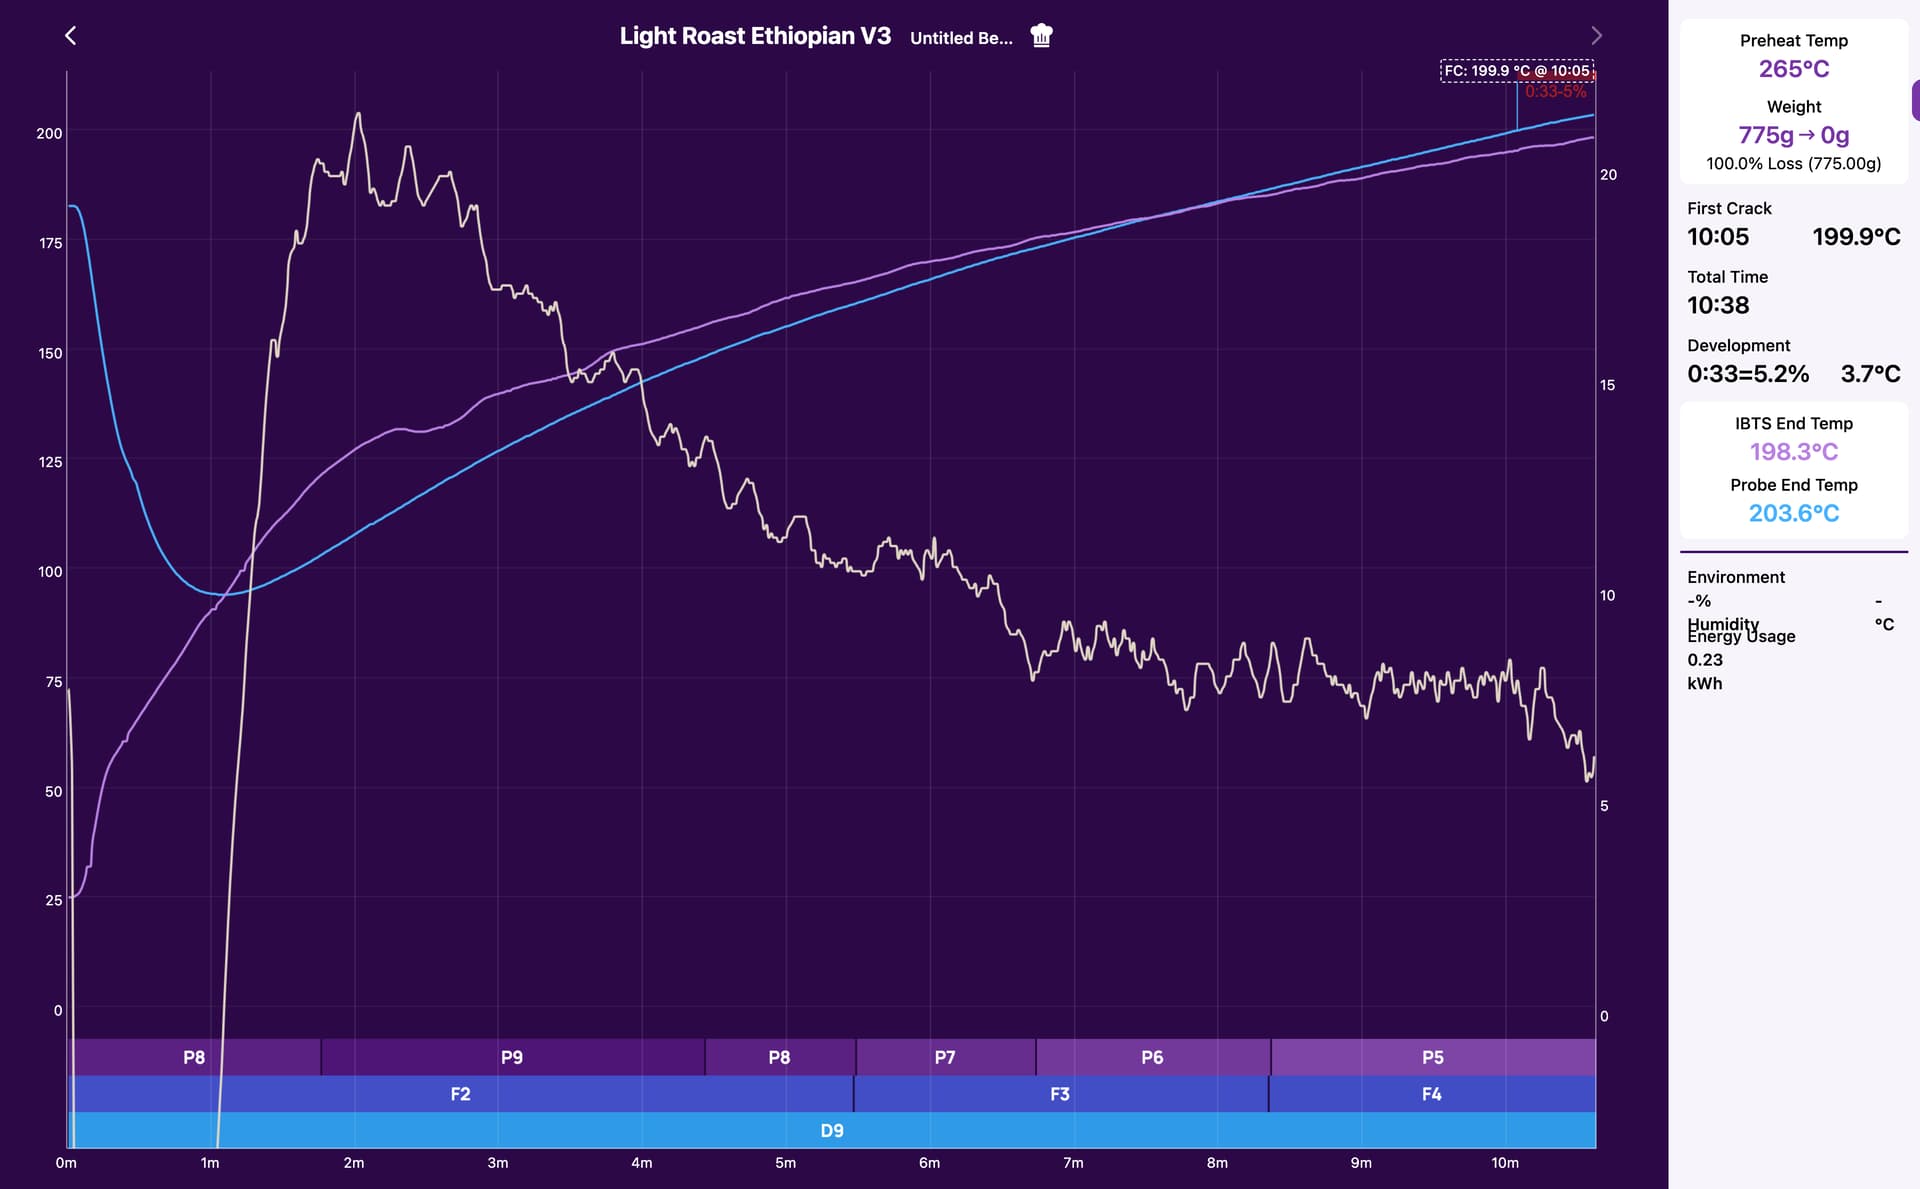Select the F4 fan segment
Viewport: 1920px width, 1189px height.
pos(1432,1094)
